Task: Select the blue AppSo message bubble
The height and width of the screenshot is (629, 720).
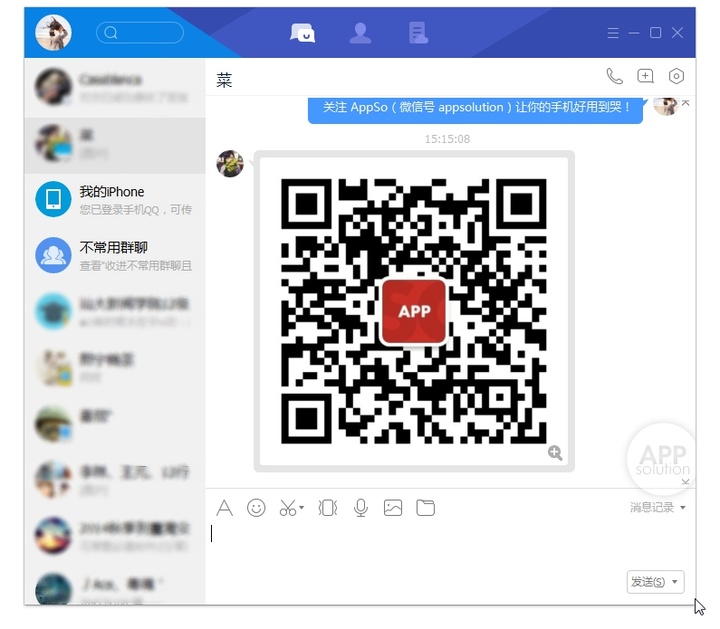Action: point(475,109)
